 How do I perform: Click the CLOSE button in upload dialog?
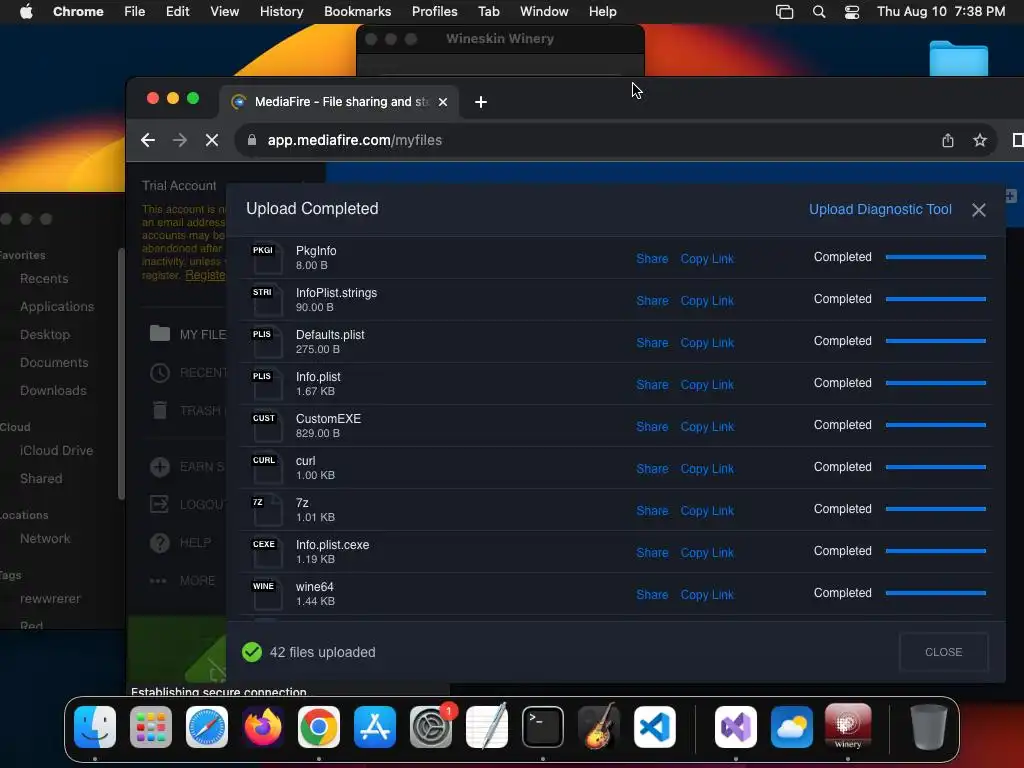[x=944, y=652]
